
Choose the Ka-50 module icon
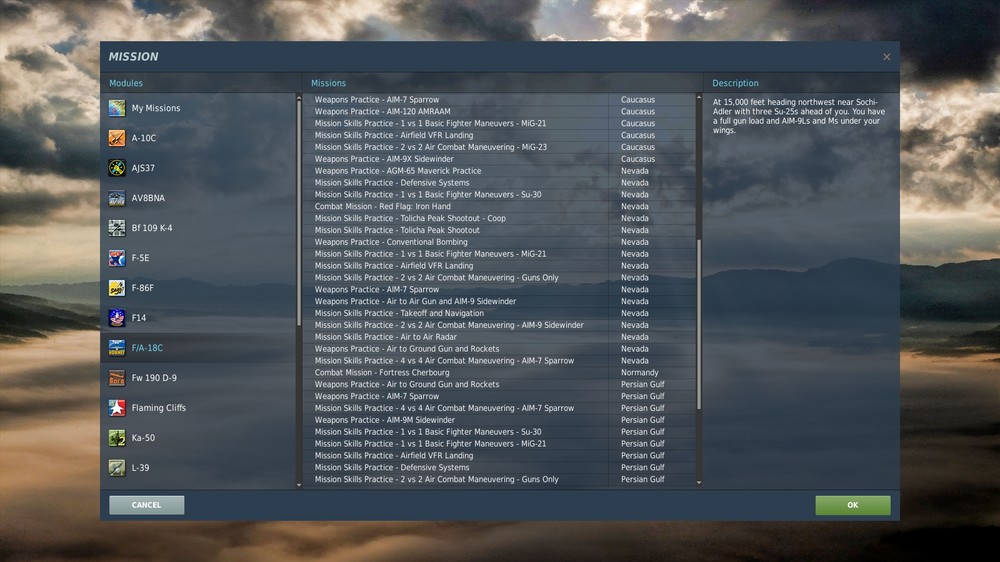[x=117, y=438]
